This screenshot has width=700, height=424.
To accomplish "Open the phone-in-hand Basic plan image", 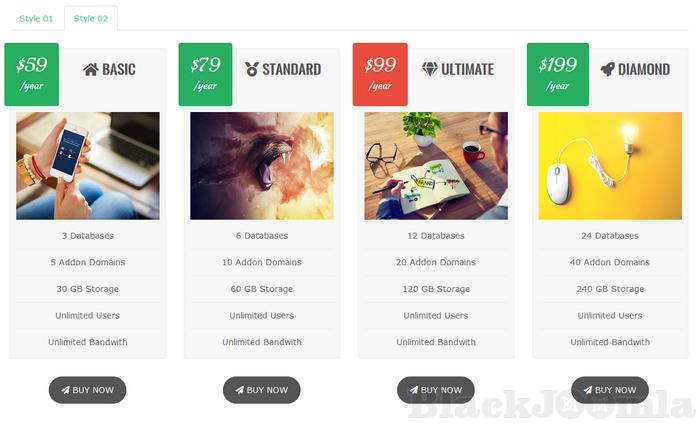I will [88, 166].
